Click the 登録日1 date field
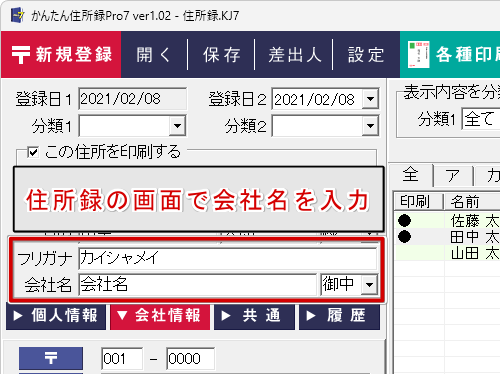 click(133, 99)
